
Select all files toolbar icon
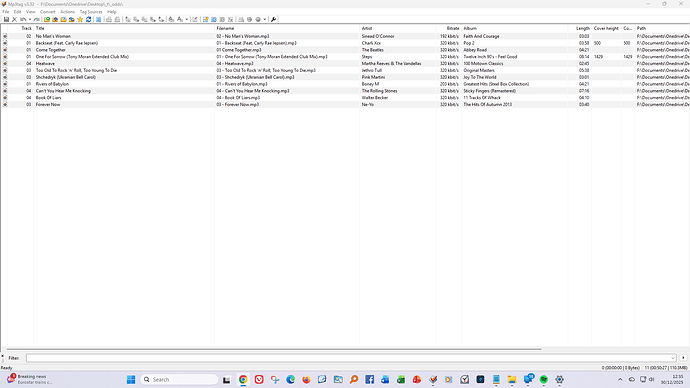[x=98, y=19]
